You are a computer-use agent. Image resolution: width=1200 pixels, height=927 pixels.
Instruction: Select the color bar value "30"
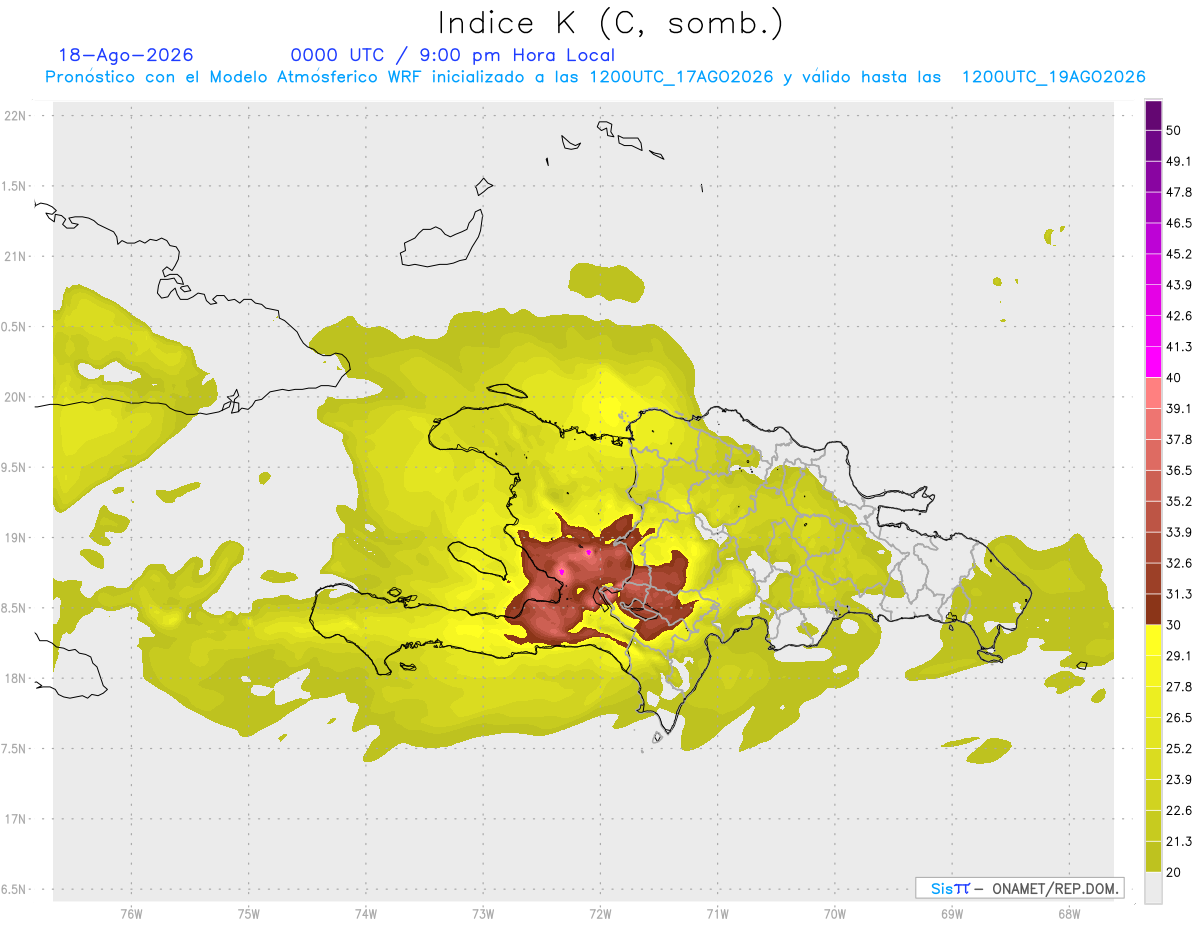tap(1173, 625)
